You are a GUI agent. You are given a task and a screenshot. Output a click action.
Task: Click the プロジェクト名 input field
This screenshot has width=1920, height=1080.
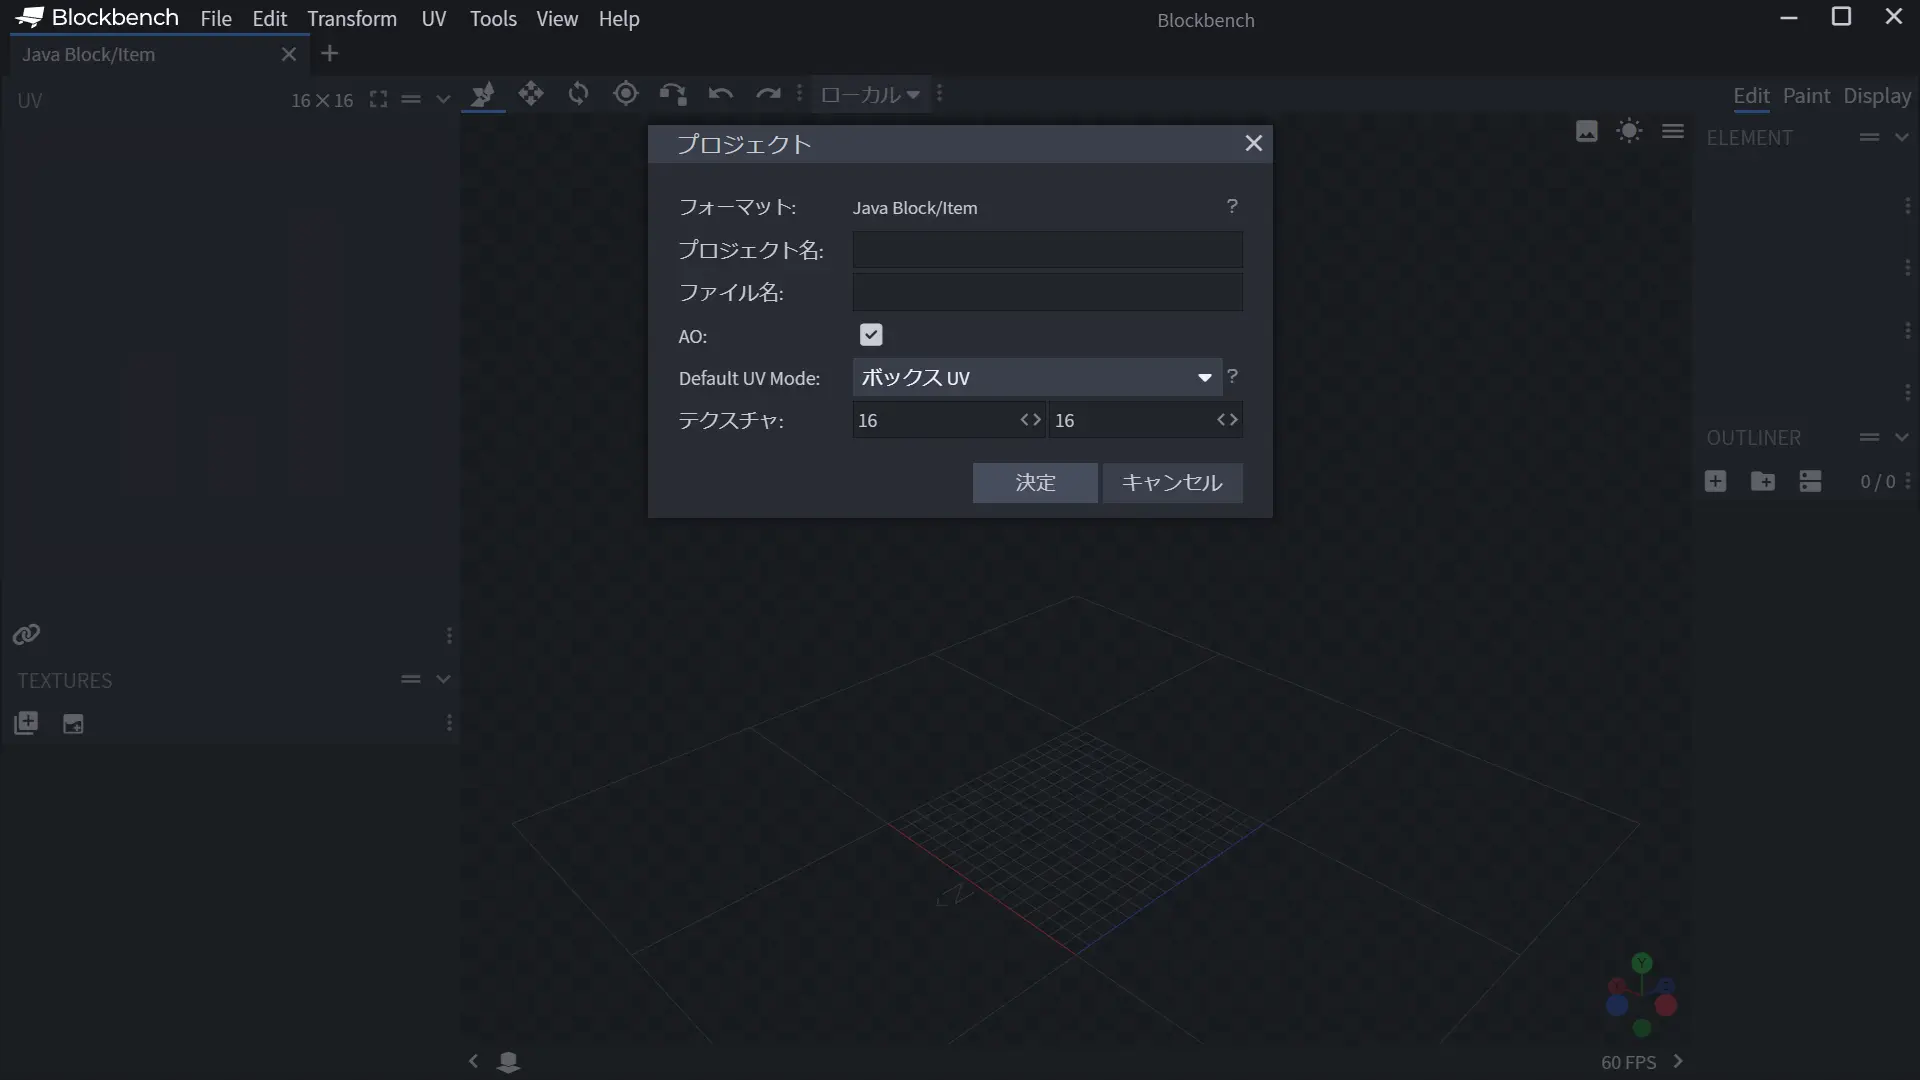(1047, 250)
